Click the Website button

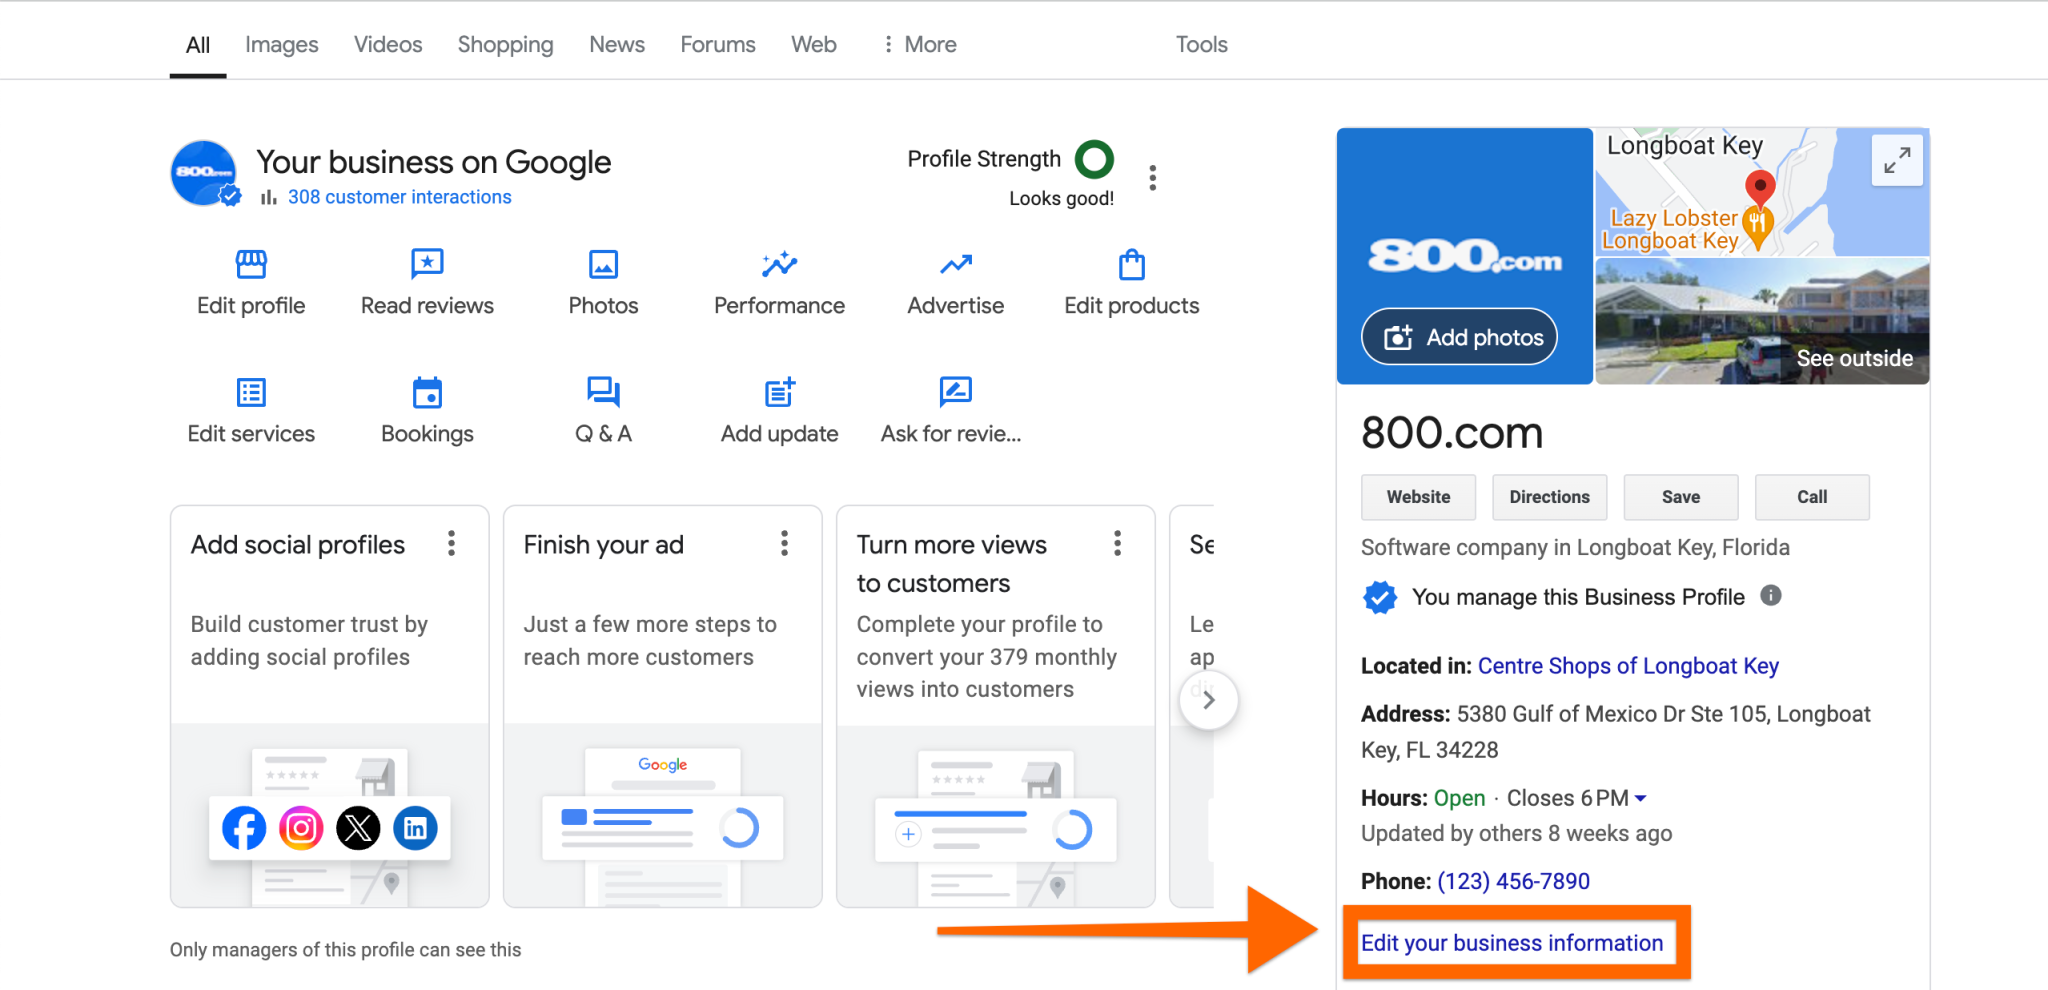pos(1418,497)
